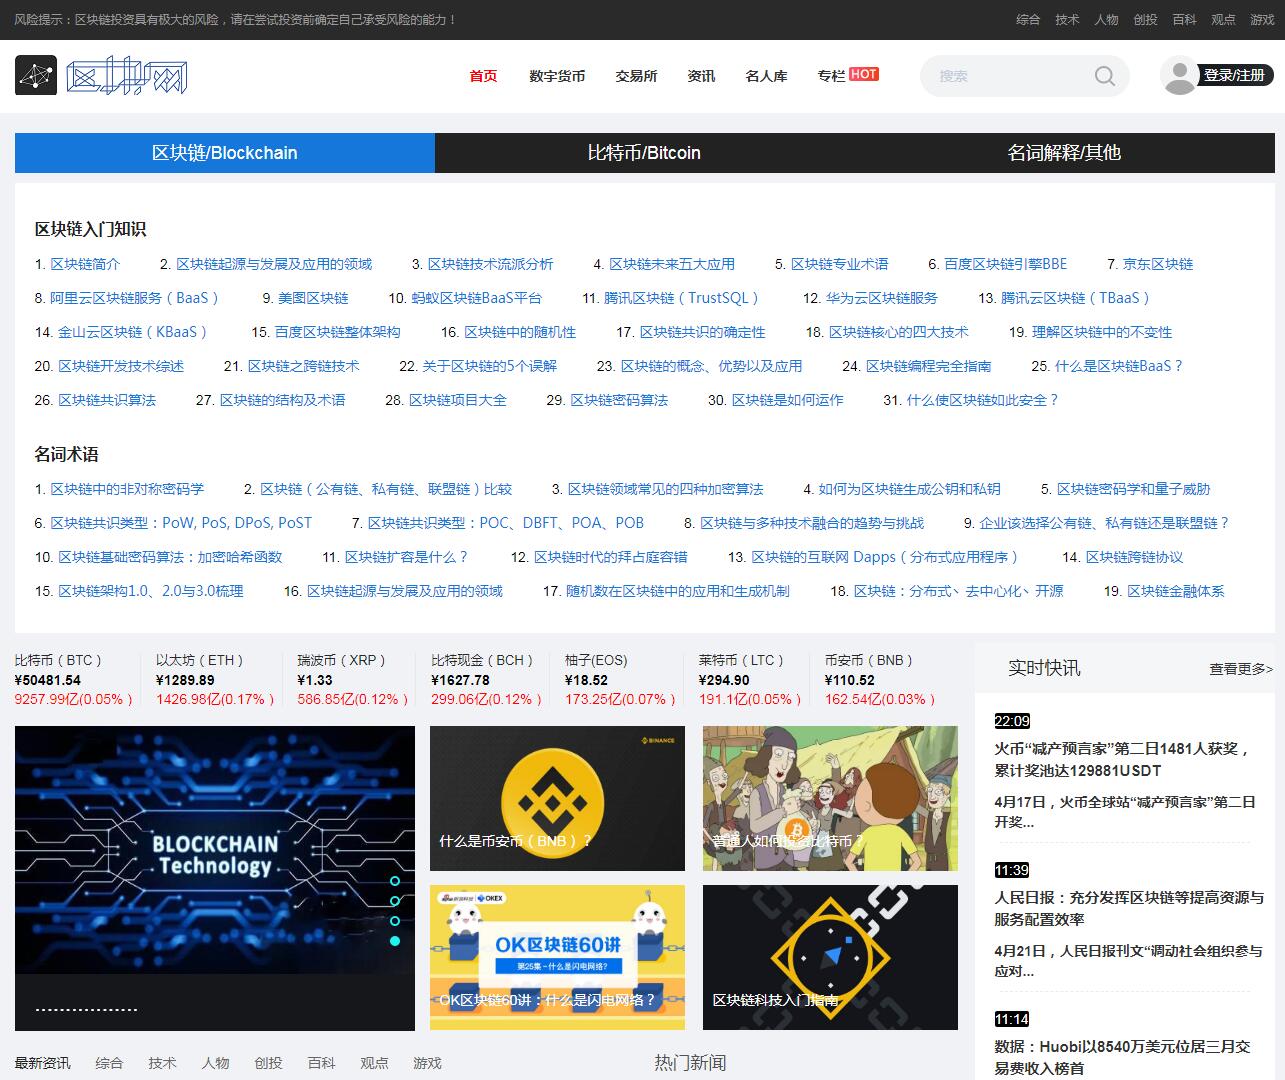Image resolution: width=1285 pixels, height=1080 pixels.
Task: Select the third carousel indicator dot
Action: coord(395,921)
